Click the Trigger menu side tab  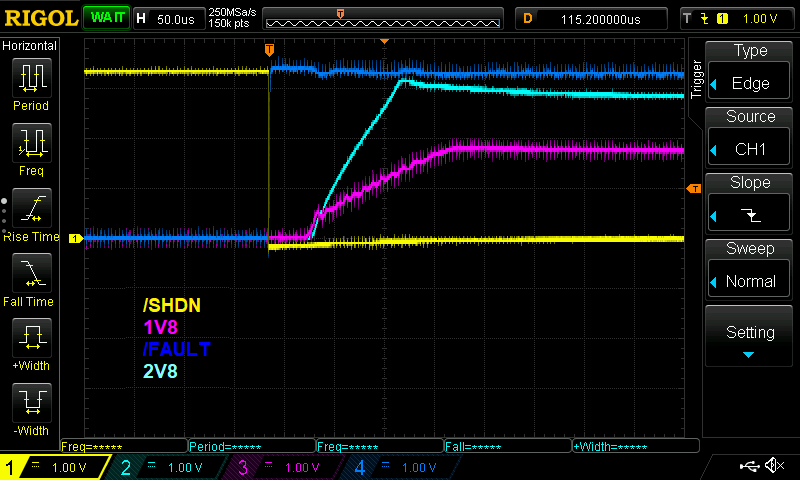(696, 79)
